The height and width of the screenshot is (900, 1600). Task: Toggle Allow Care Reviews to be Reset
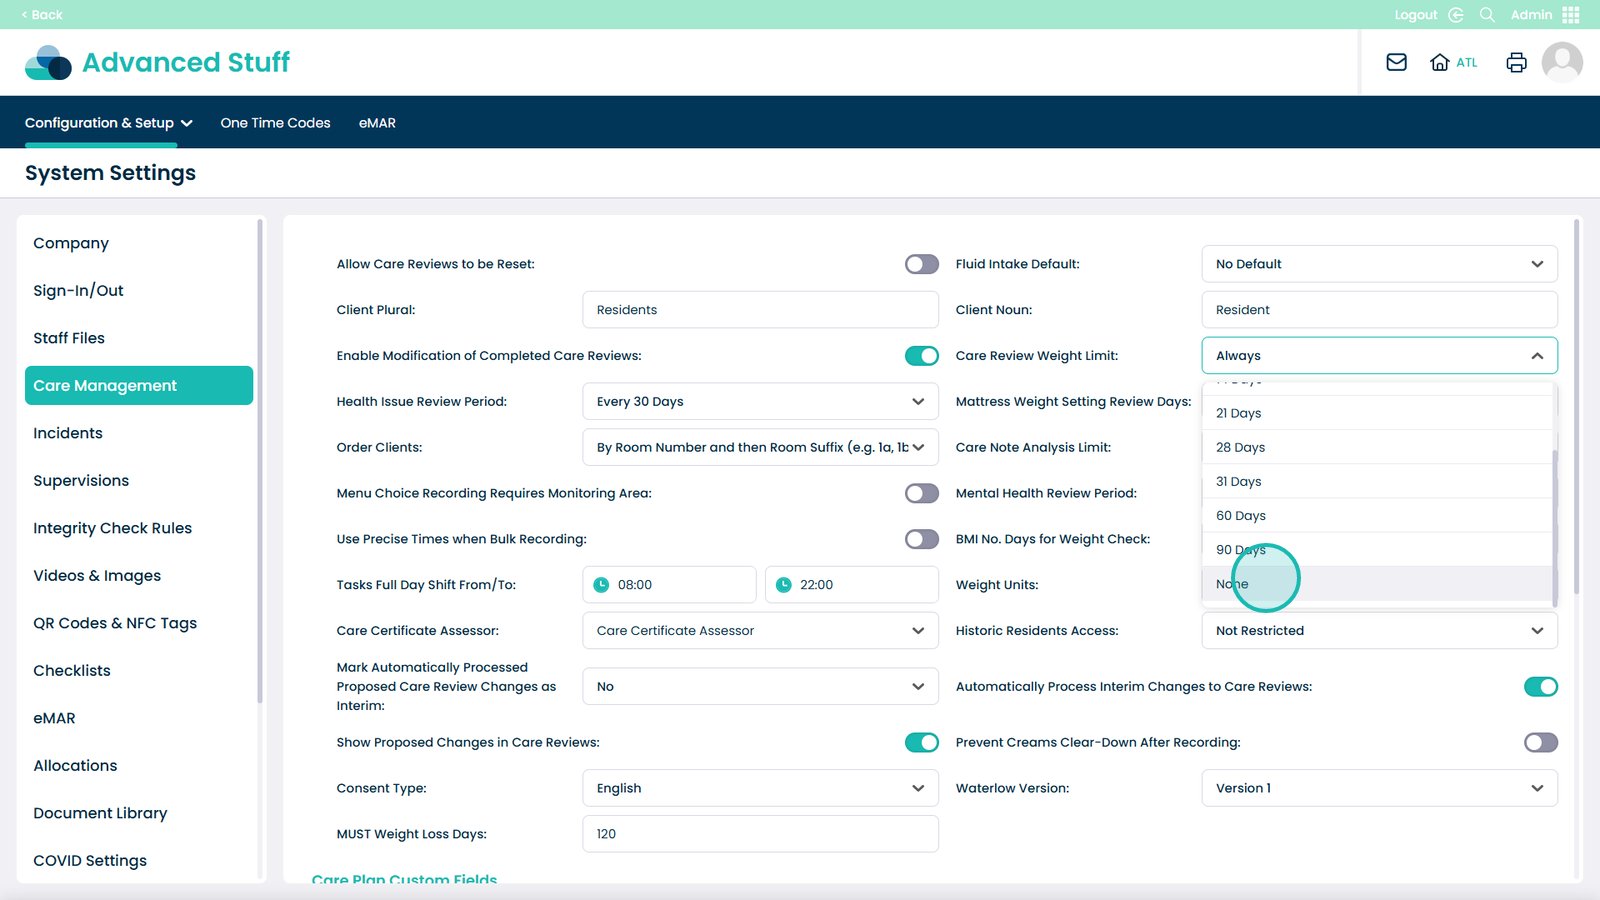click(x=921, y=264)
